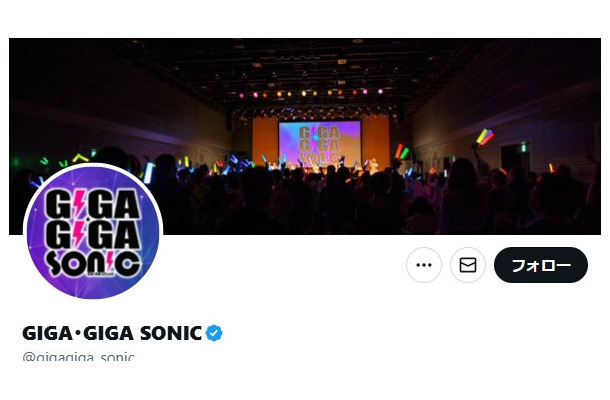Click the envelope direct message icon
The height and width of the screenshot is (400, 610).
pos(467,265)
